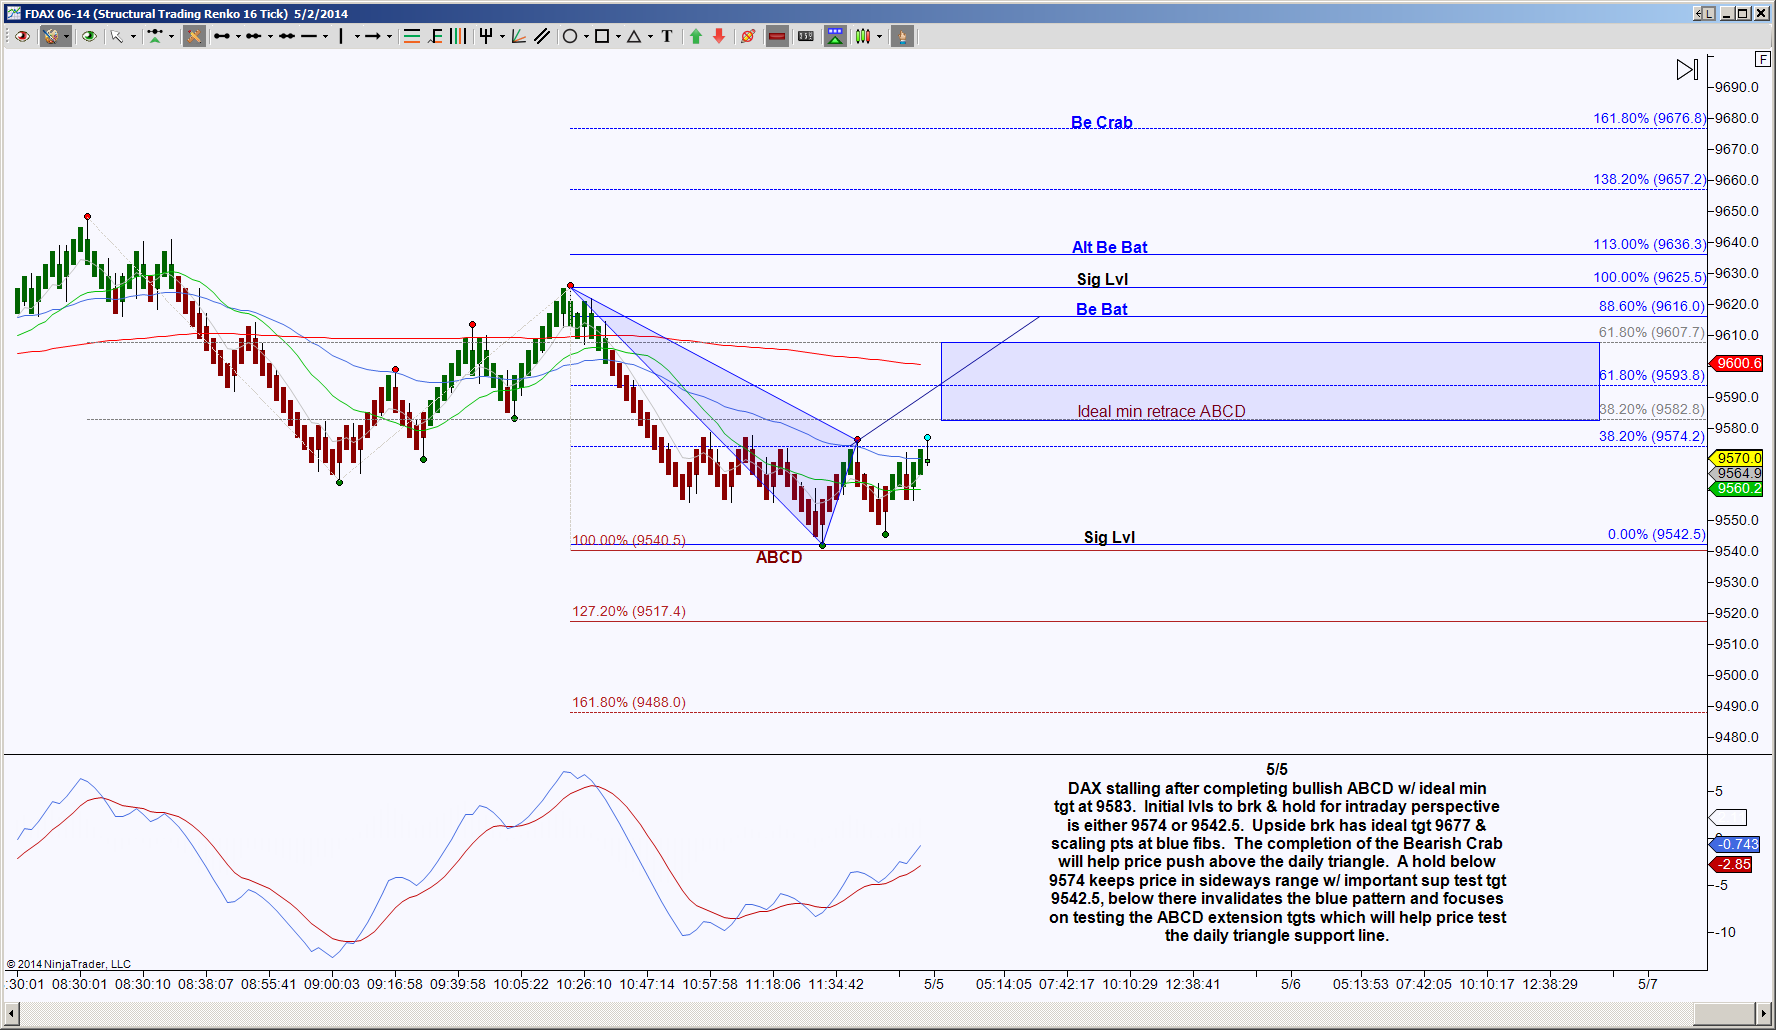Expand the arrow line tool dropdown

[389, 36]
